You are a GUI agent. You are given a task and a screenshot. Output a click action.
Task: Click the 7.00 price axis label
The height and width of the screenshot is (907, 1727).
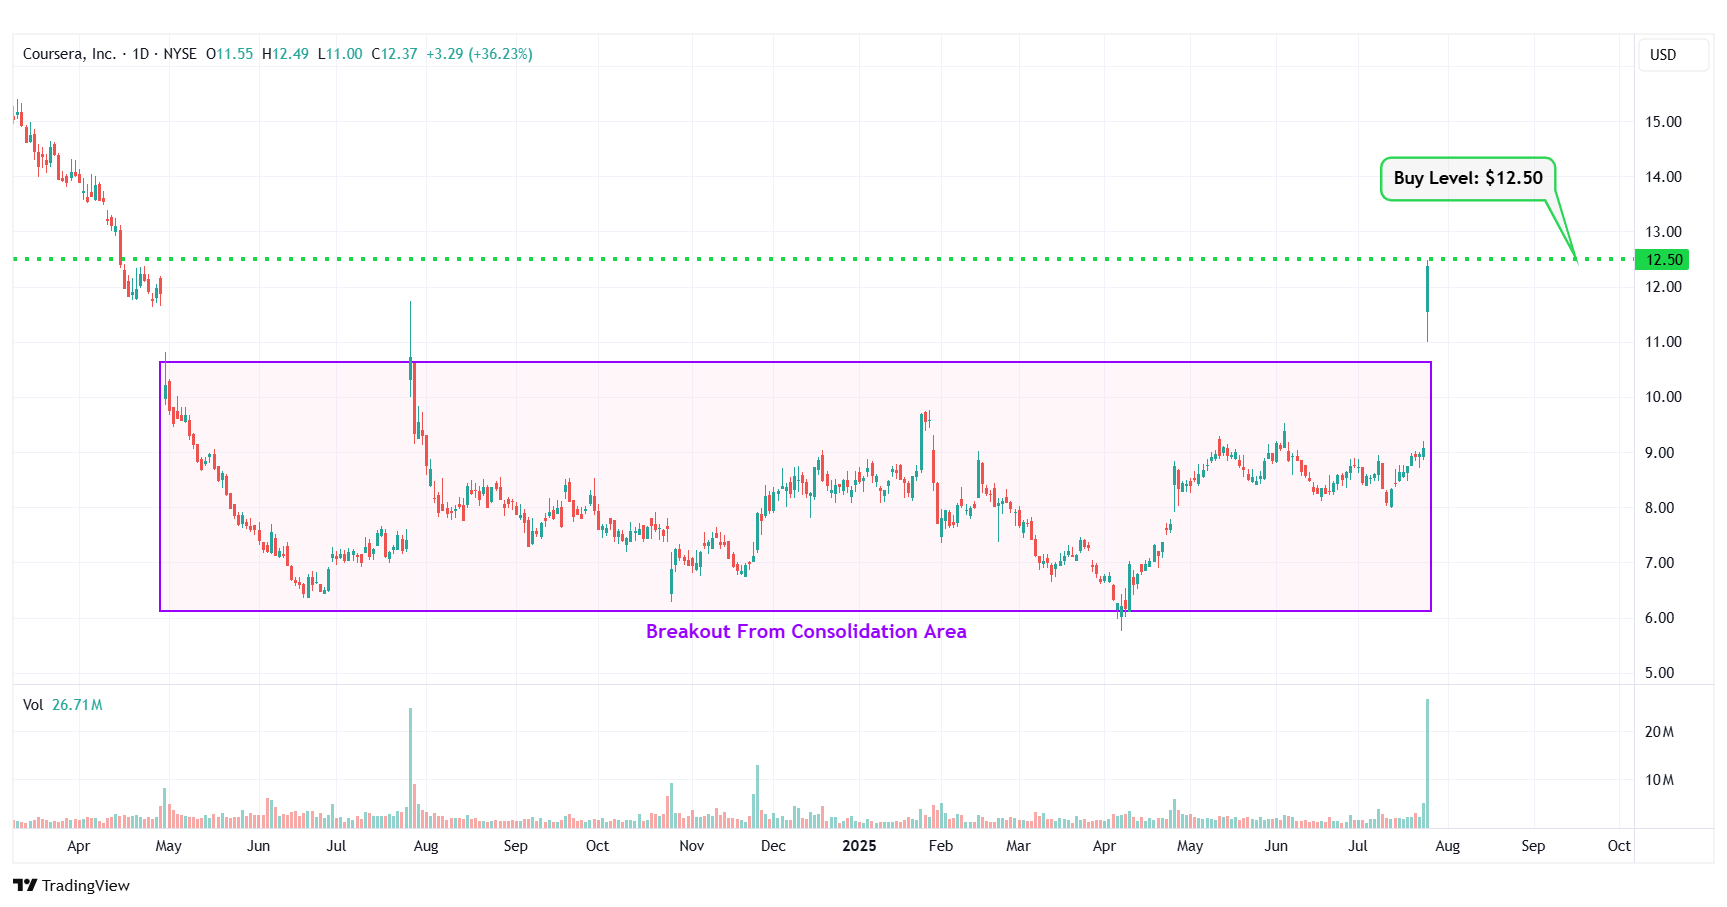1659,563
